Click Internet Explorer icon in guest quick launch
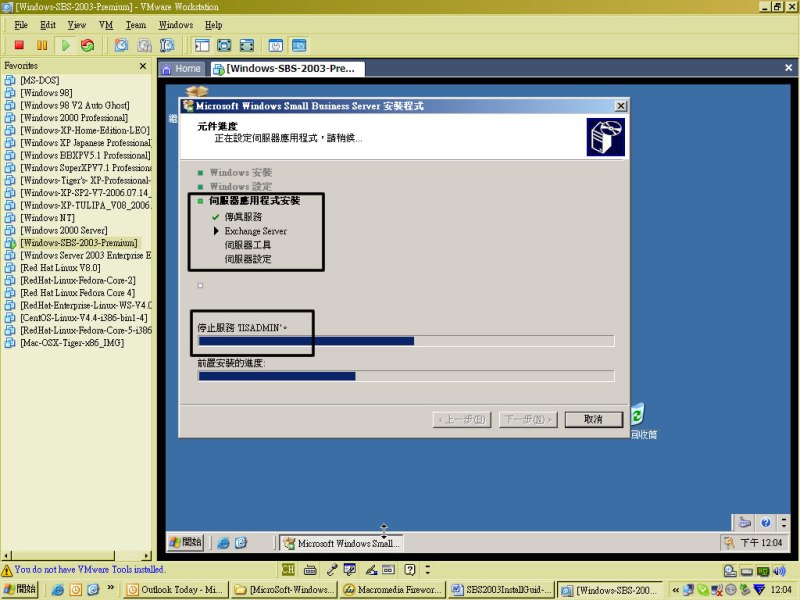The height and width of the screenshot is (600, 800). [223, 543]
